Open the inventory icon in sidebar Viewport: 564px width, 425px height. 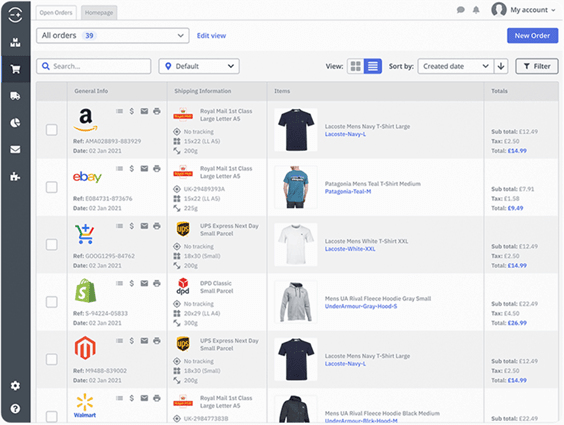coord(15,42)
